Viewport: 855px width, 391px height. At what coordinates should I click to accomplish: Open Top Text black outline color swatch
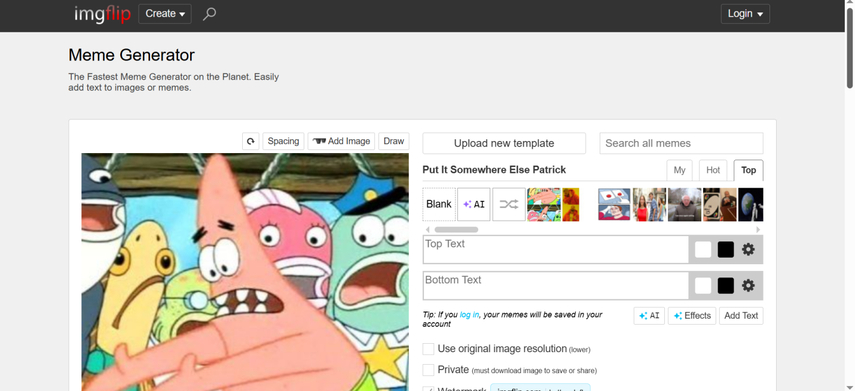tap(726, 250)
